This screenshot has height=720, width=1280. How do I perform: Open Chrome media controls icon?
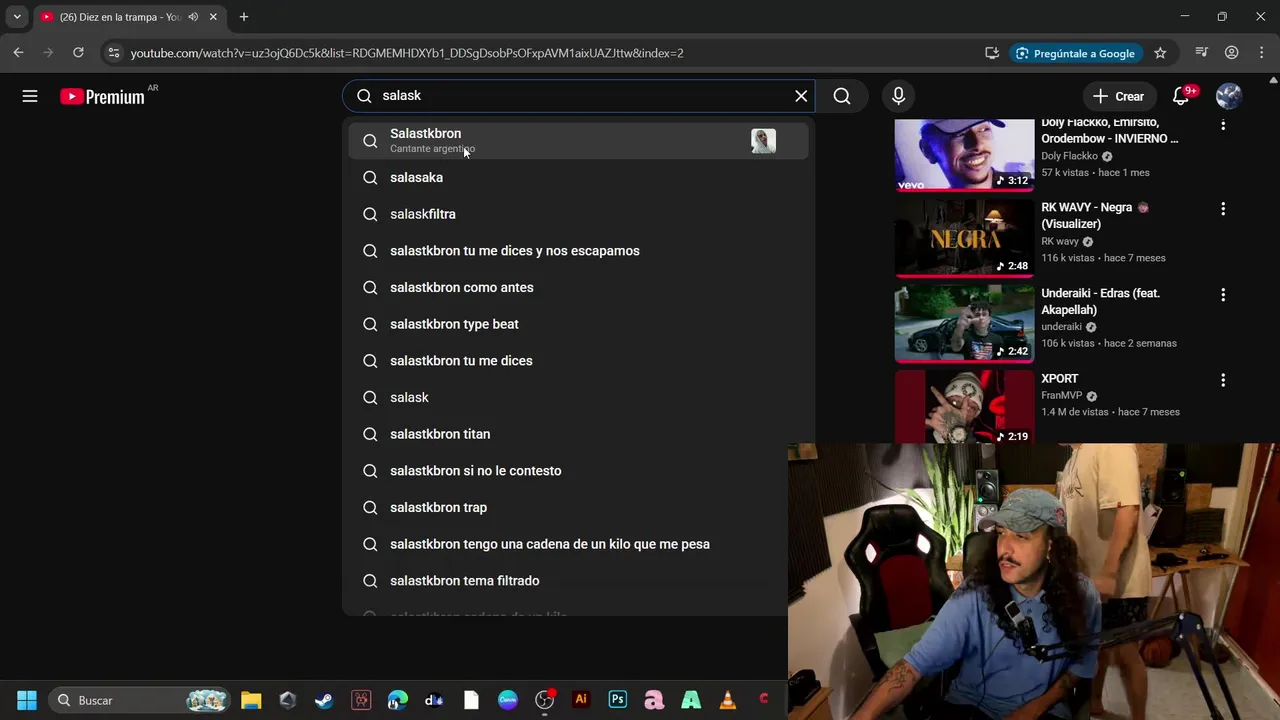coord(1202,53)
